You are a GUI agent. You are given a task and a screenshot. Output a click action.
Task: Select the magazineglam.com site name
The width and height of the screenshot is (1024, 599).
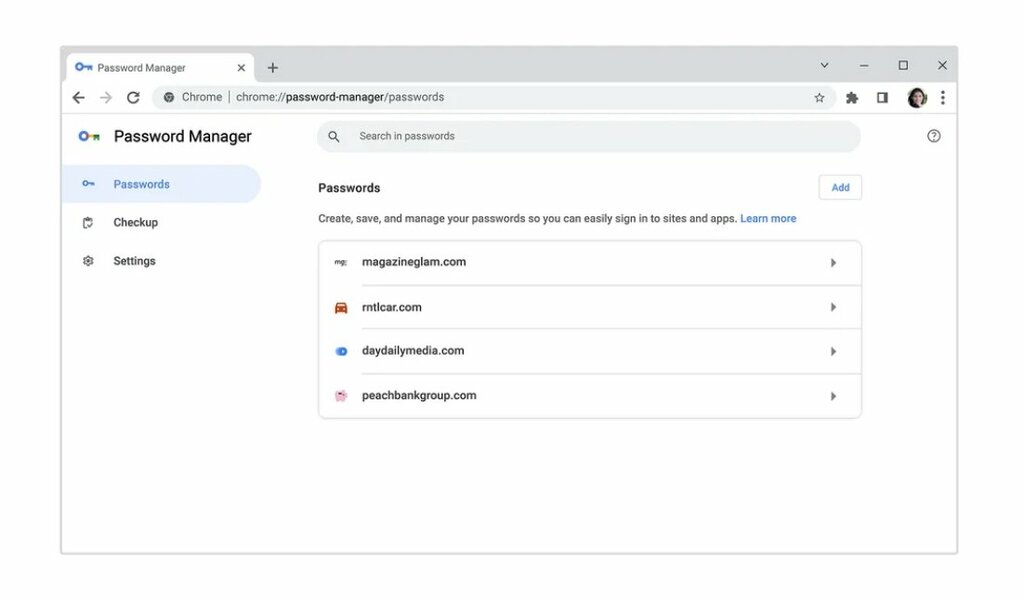[414, 262]
